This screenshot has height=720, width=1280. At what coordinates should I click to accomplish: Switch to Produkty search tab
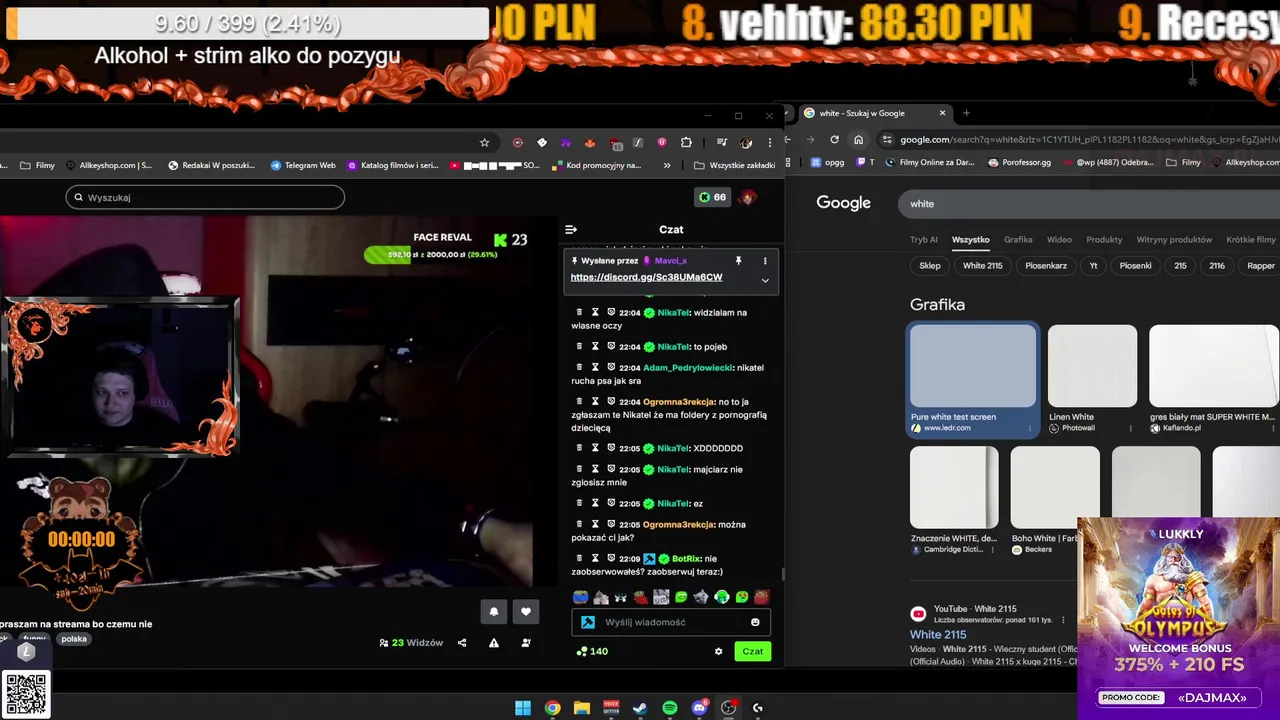(1104, 240)
